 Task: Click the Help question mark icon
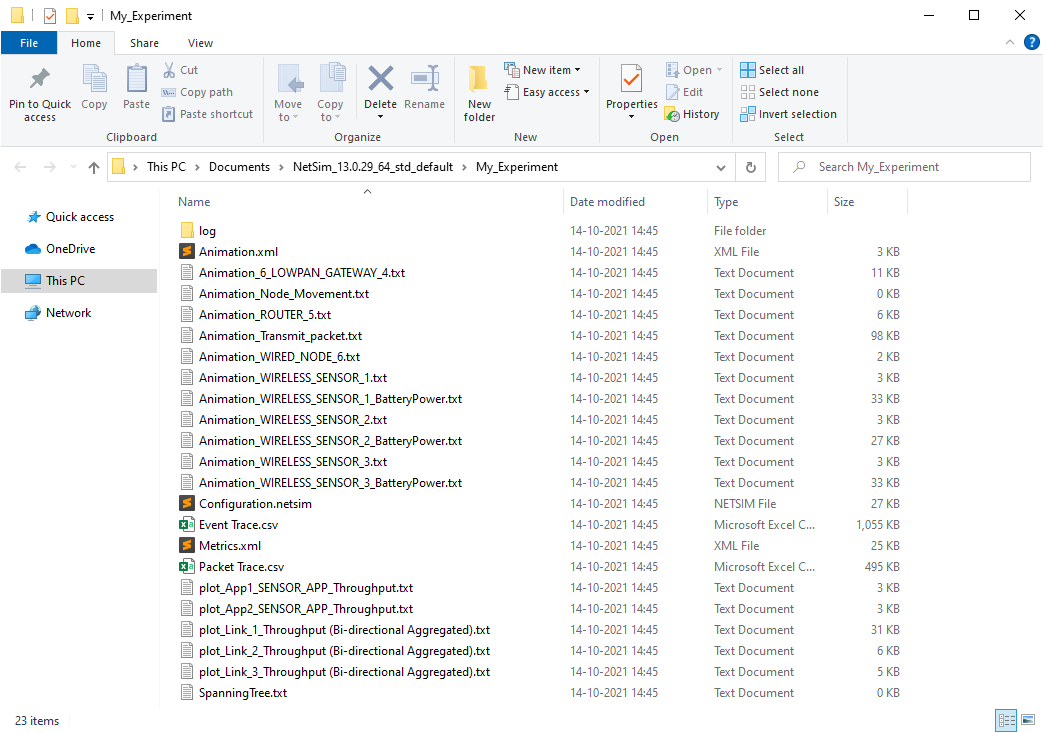tap(1031, 43)
